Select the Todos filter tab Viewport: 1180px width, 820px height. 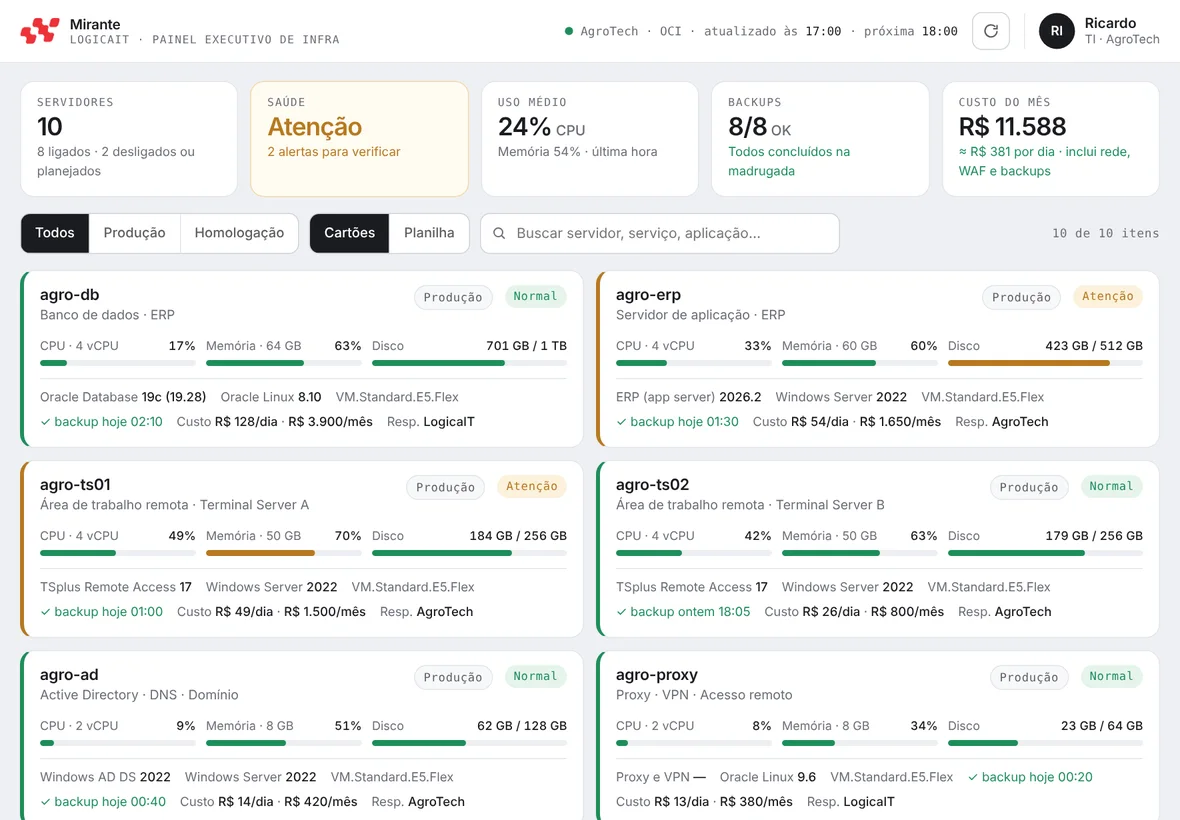pos(55,233)
